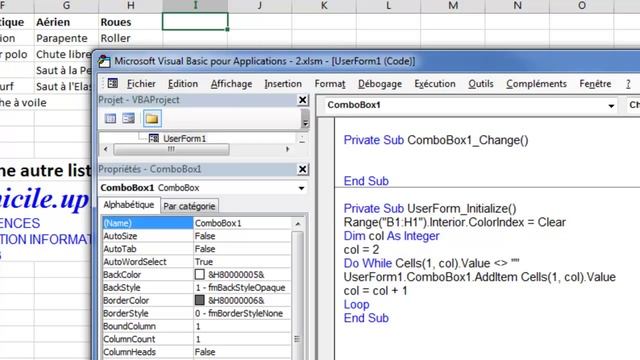Viewport: 640px width, 360px height.
Task: Click the Loop code line
Action: click(356, 304)
